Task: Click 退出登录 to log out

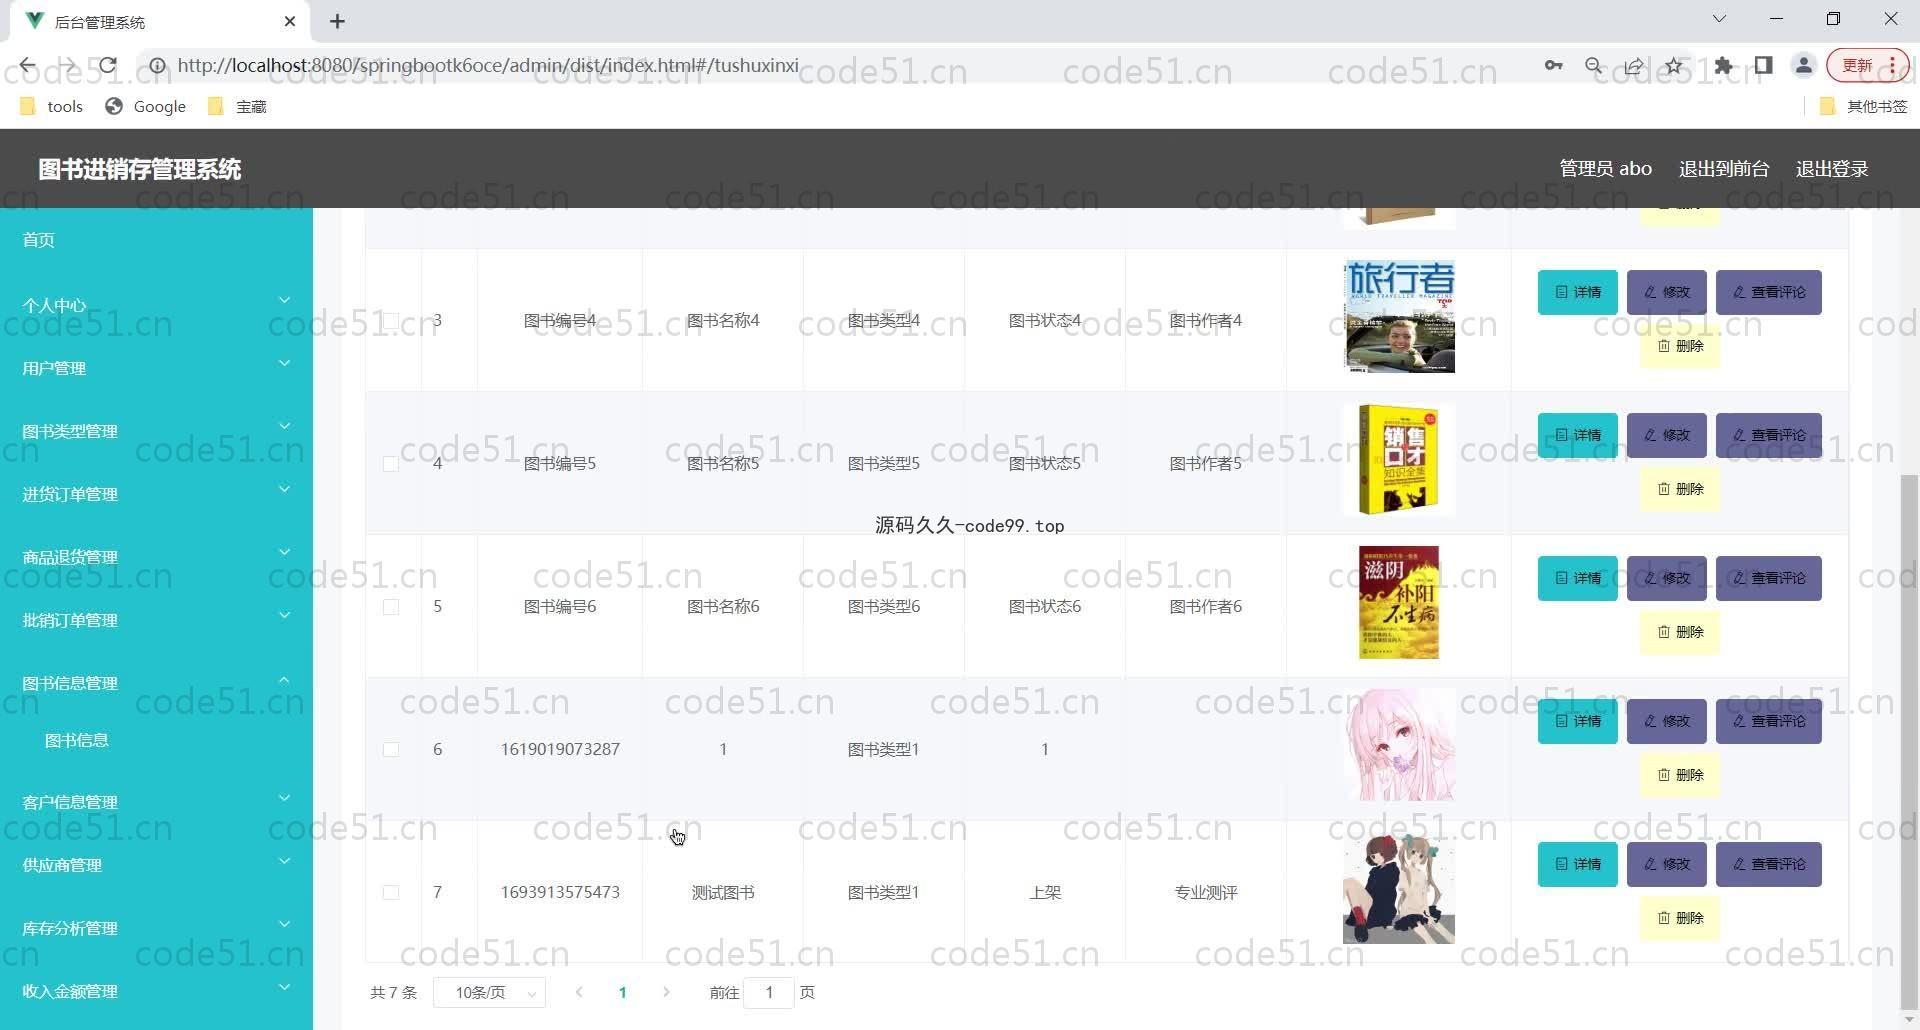Action: click(x=1831, y=168)
